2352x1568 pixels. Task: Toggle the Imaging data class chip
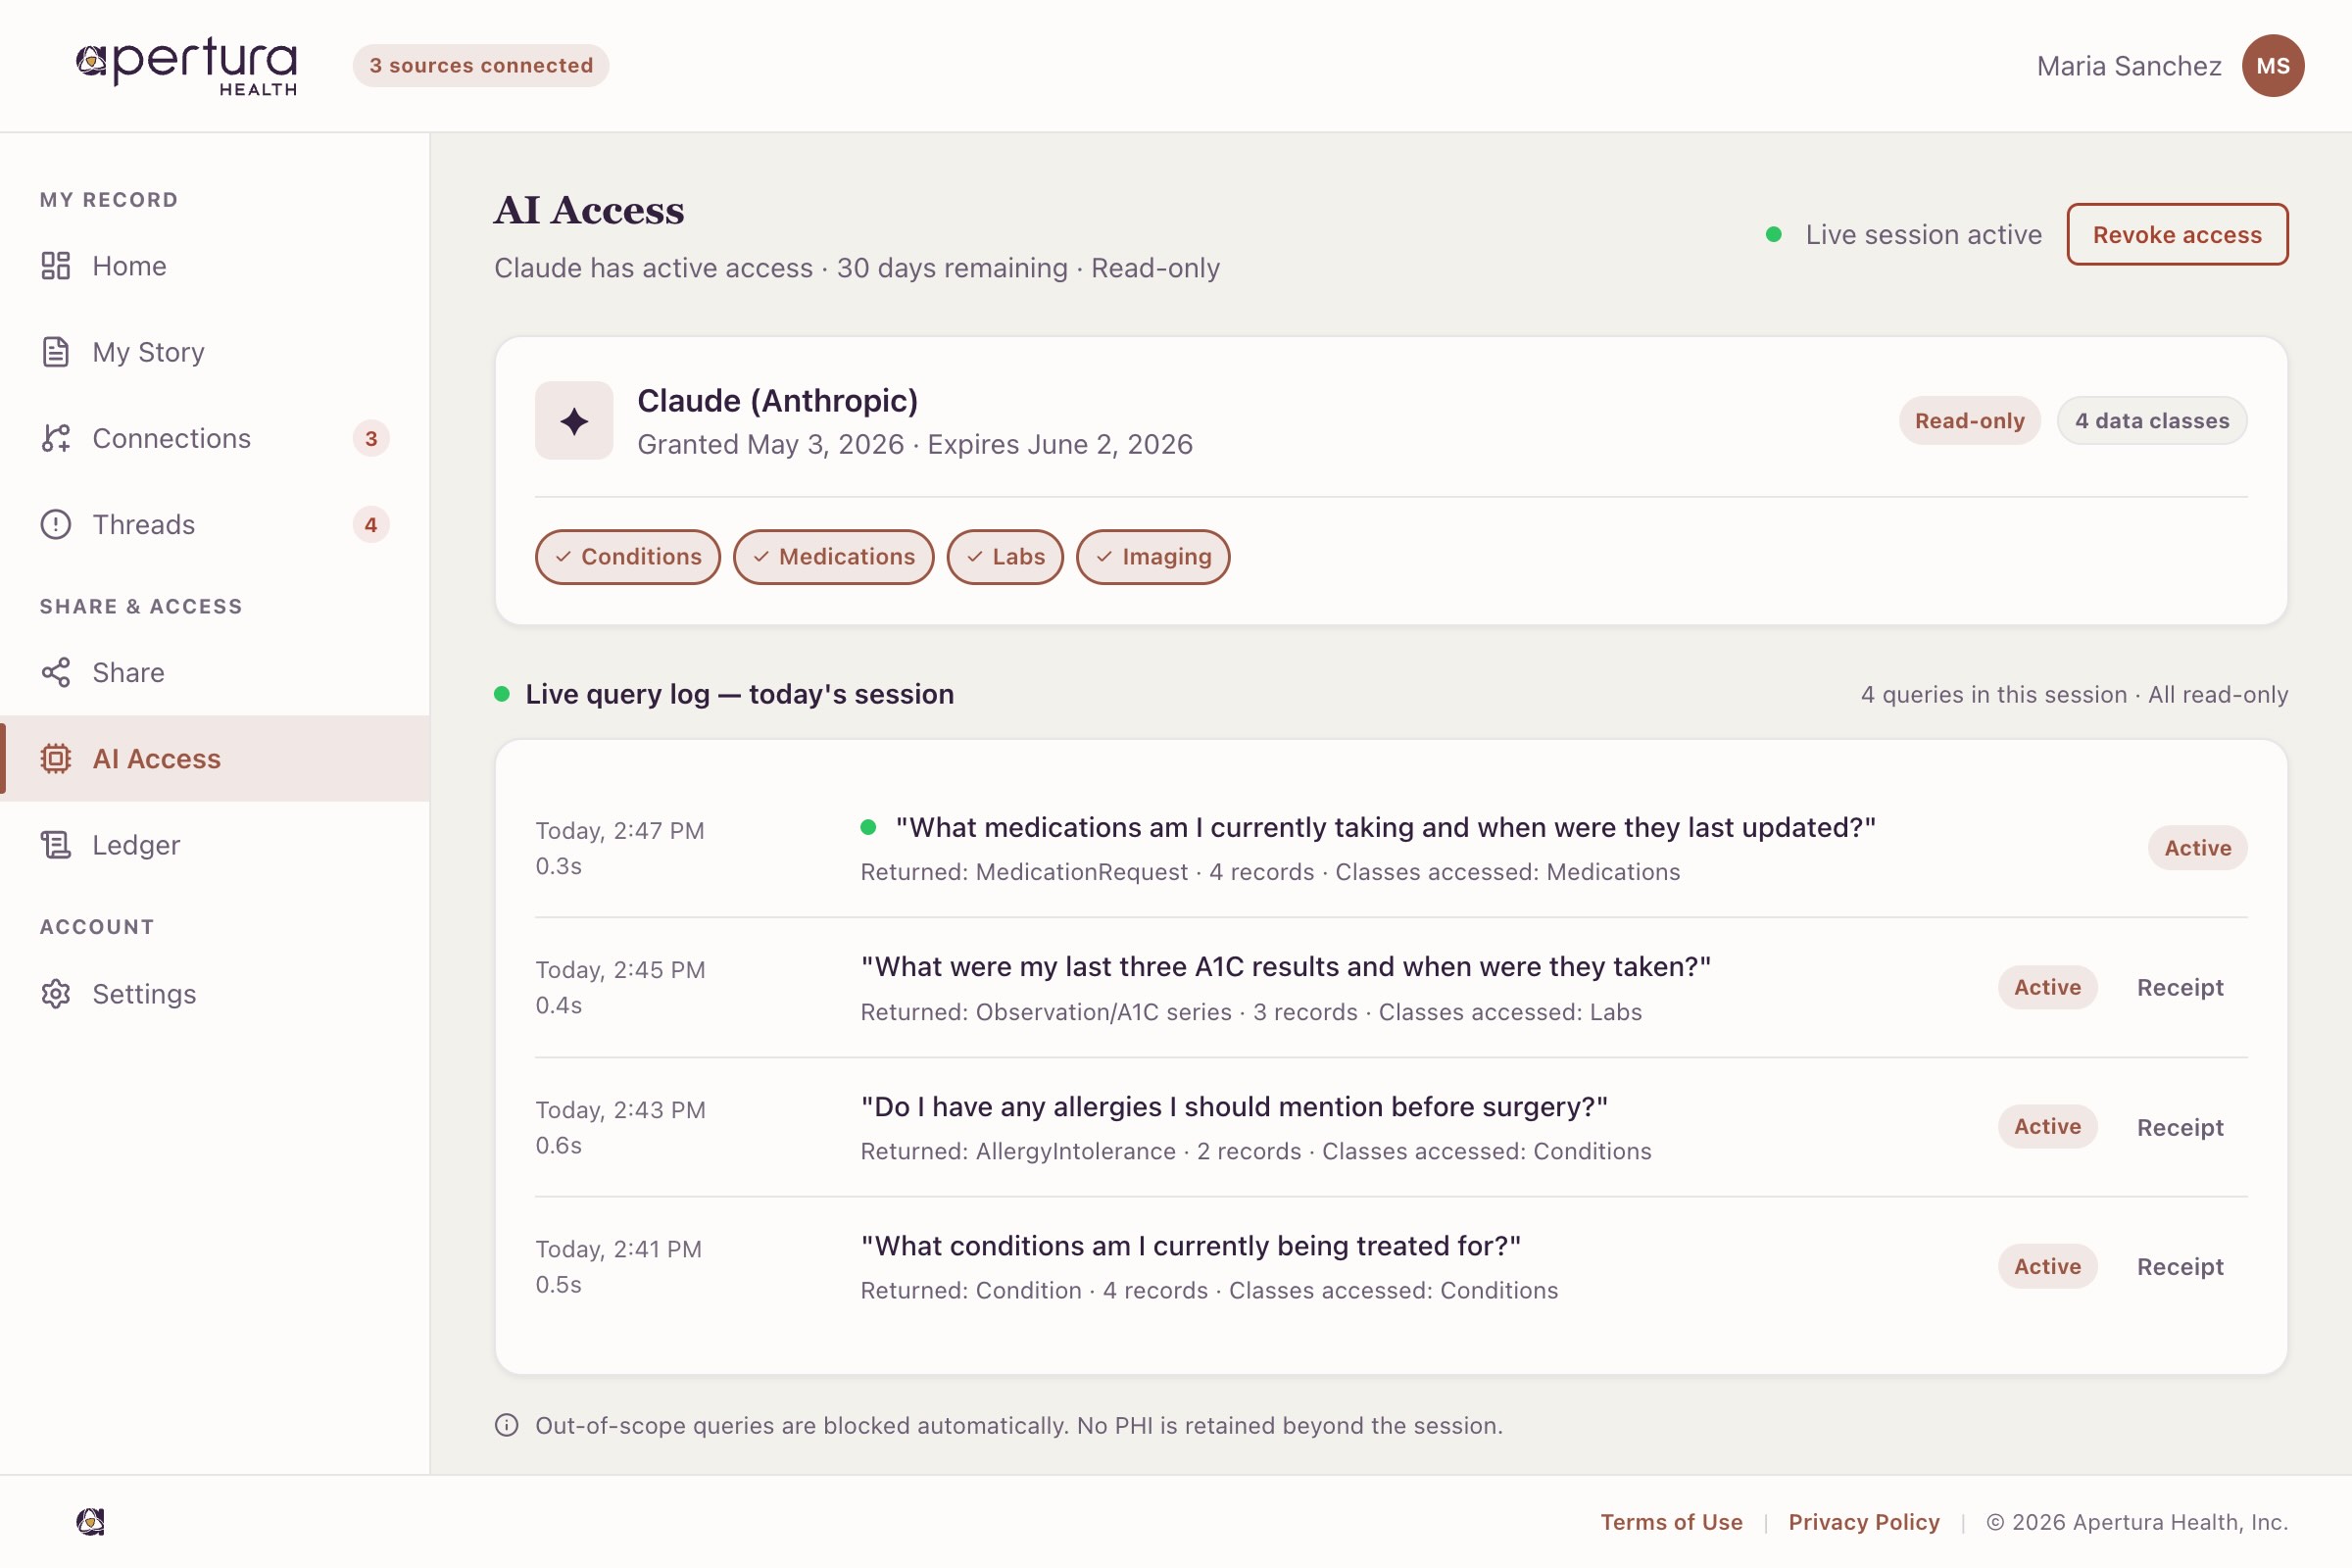[1153, 557]
